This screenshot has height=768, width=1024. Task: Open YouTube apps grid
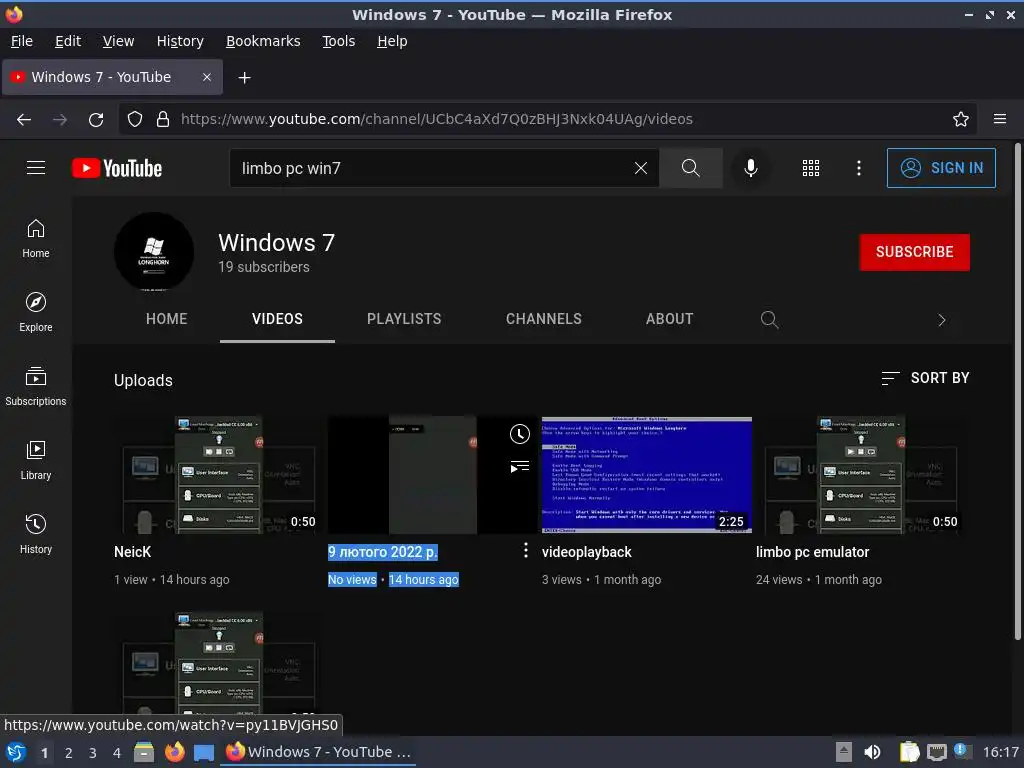[x=810, y=168]
